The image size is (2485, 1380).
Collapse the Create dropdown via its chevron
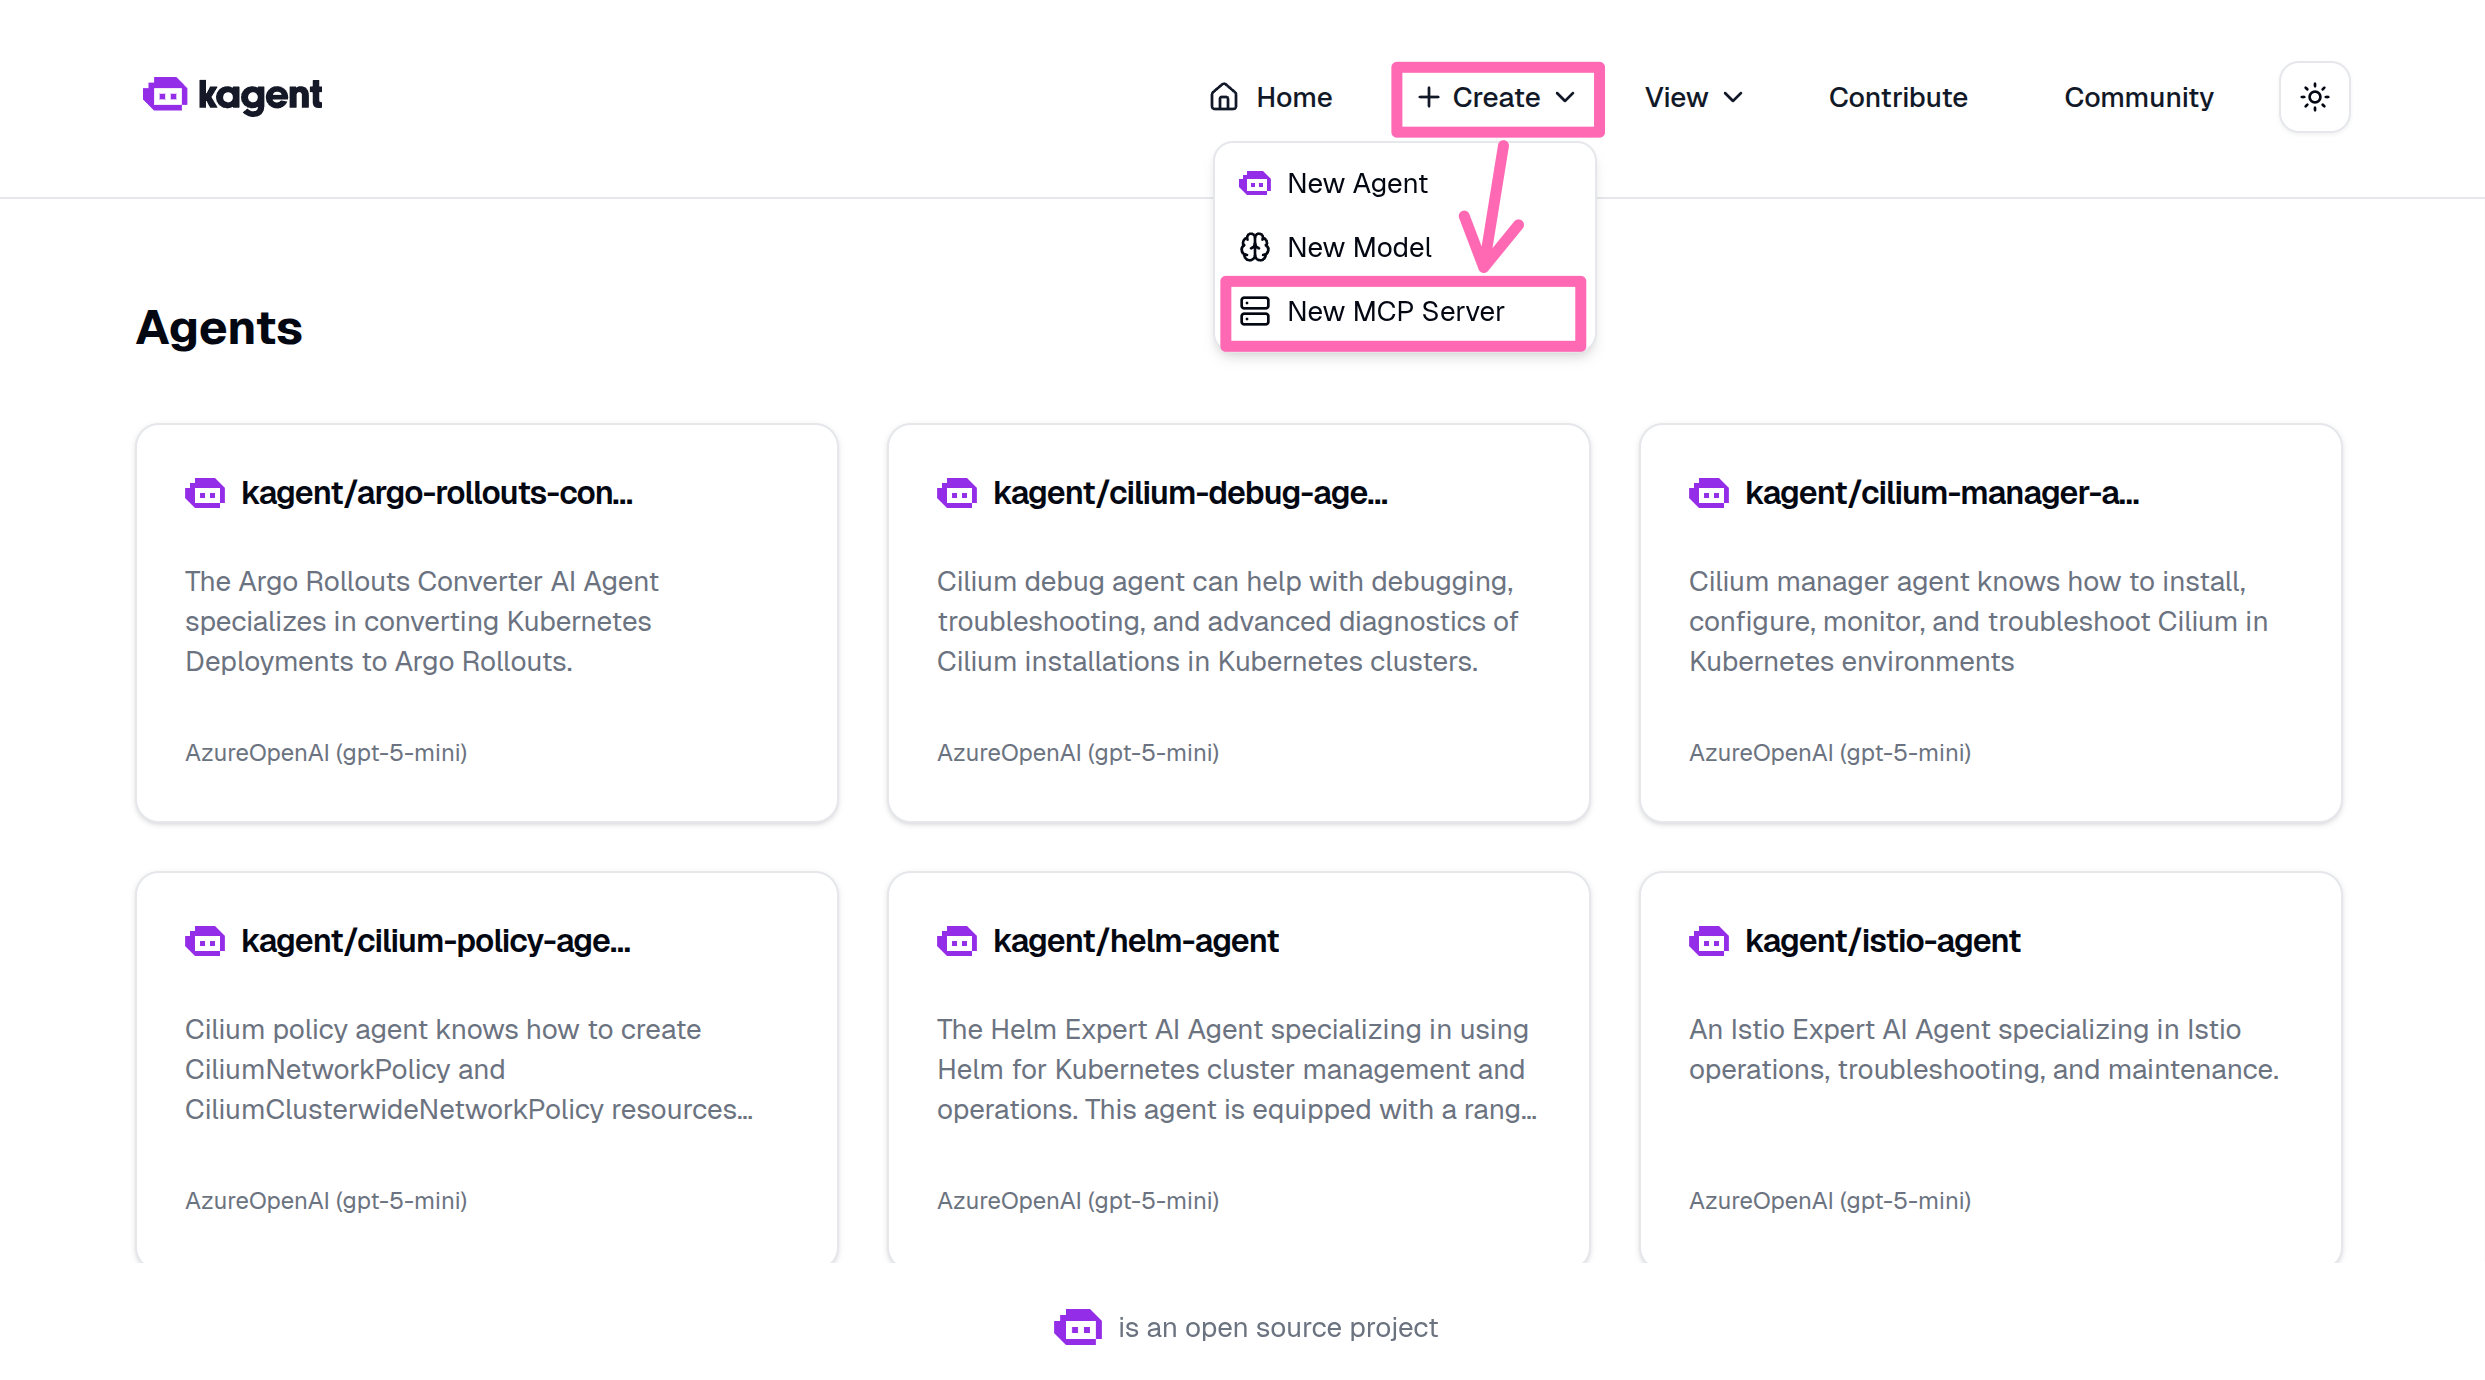coord(1567,97)
